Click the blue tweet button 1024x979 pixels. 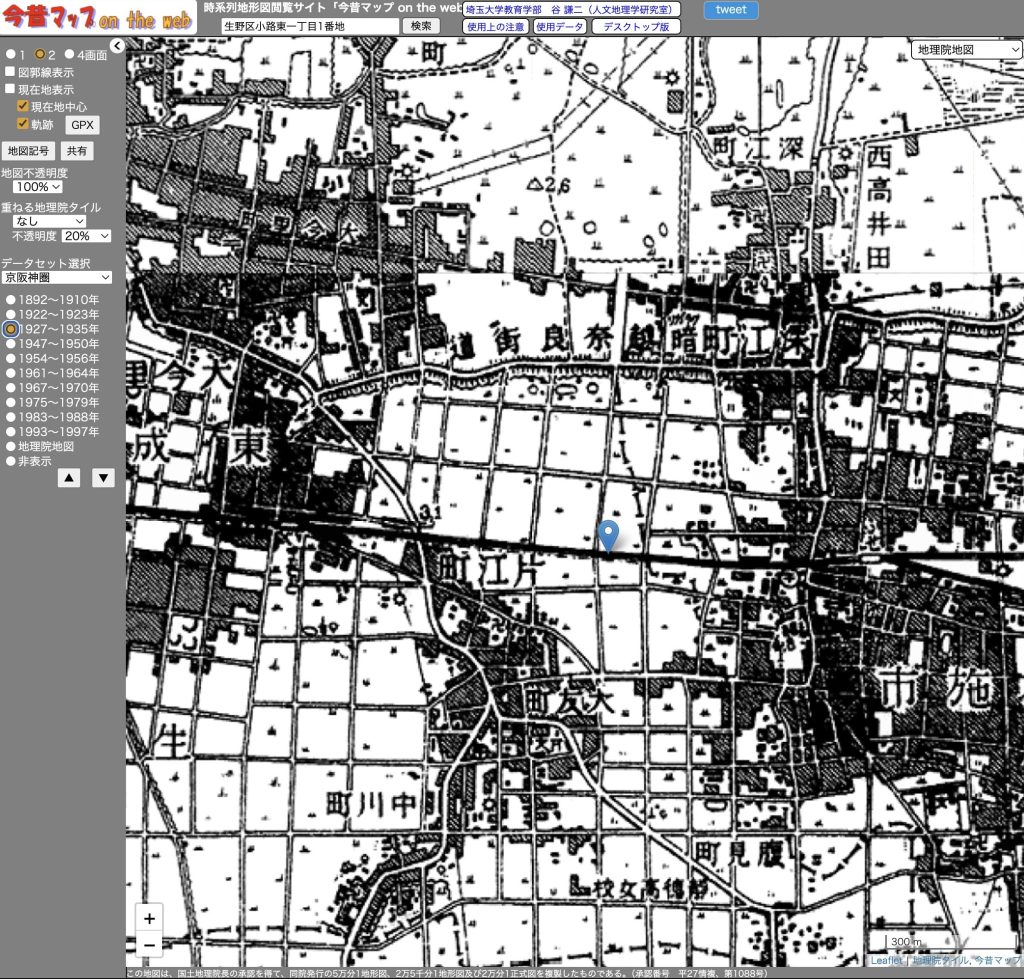click(x=730, y=10)
